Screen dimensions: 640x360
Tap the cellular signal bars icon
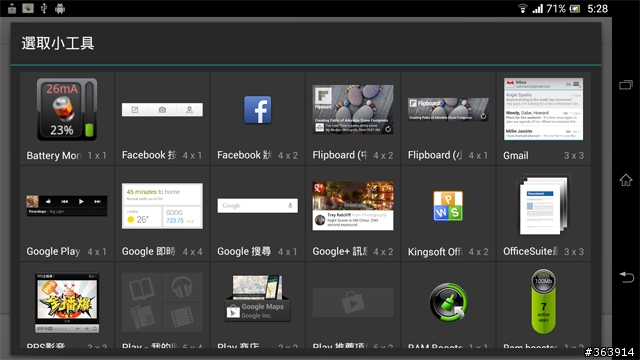click(x=537, y=9)
